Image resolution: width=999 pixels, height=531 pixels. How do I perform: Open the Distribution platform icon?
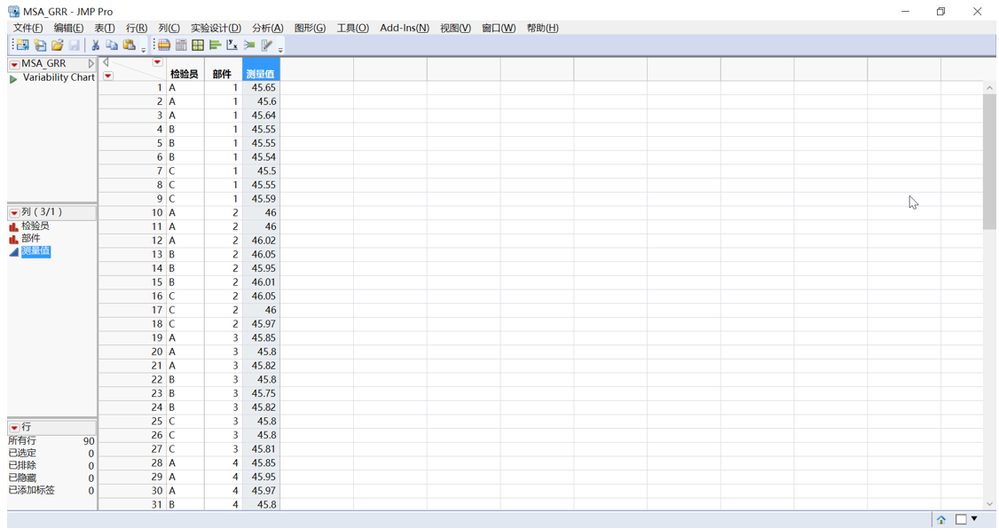coord(164,45)
